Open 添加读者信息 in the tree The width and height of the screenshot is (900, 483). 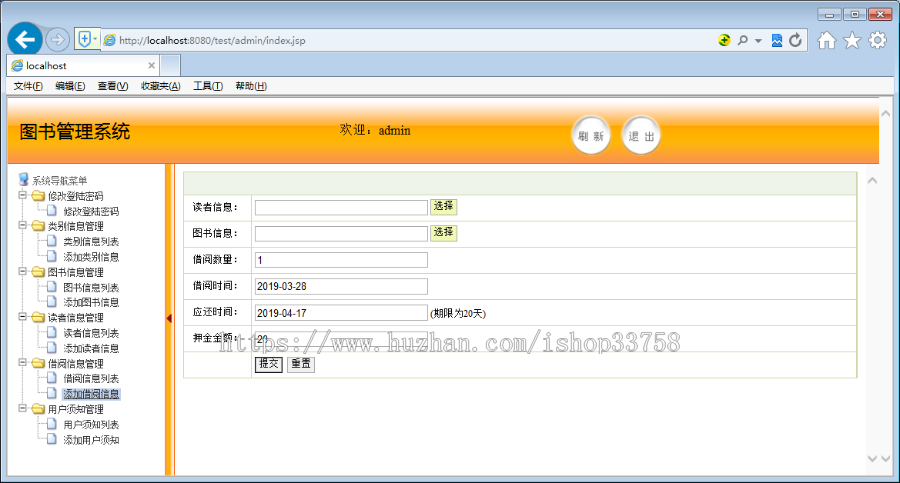pyautogui.click(x=91, y=348)
